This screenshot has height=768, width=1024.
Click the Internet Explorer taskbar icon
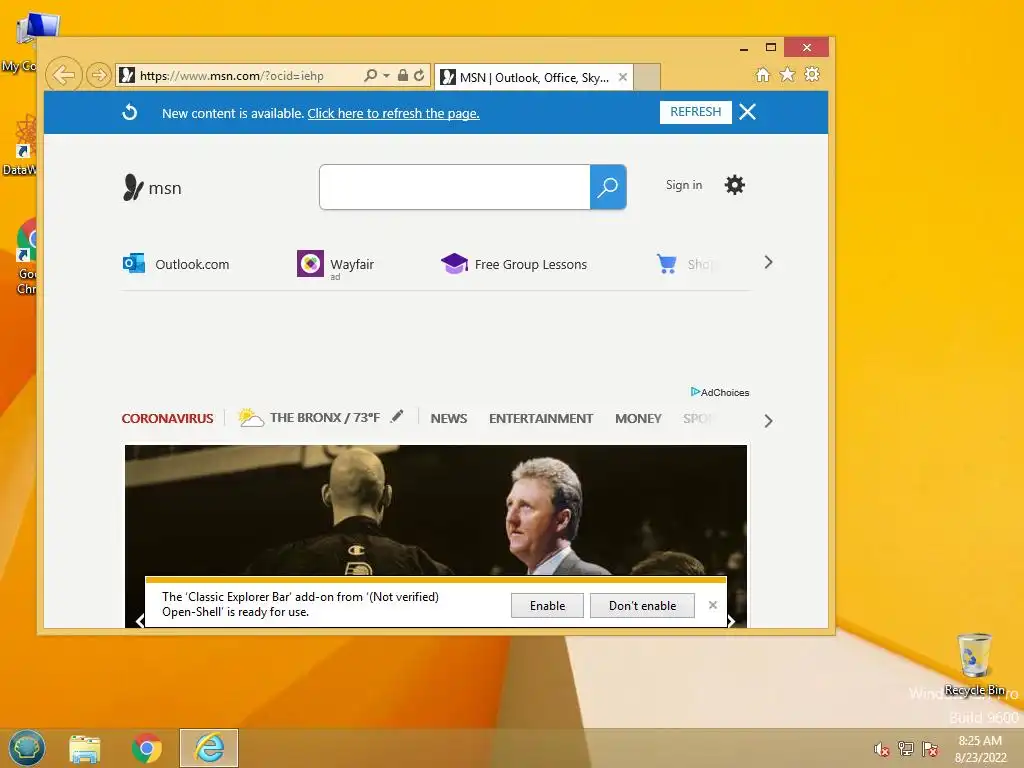[209, 748]
